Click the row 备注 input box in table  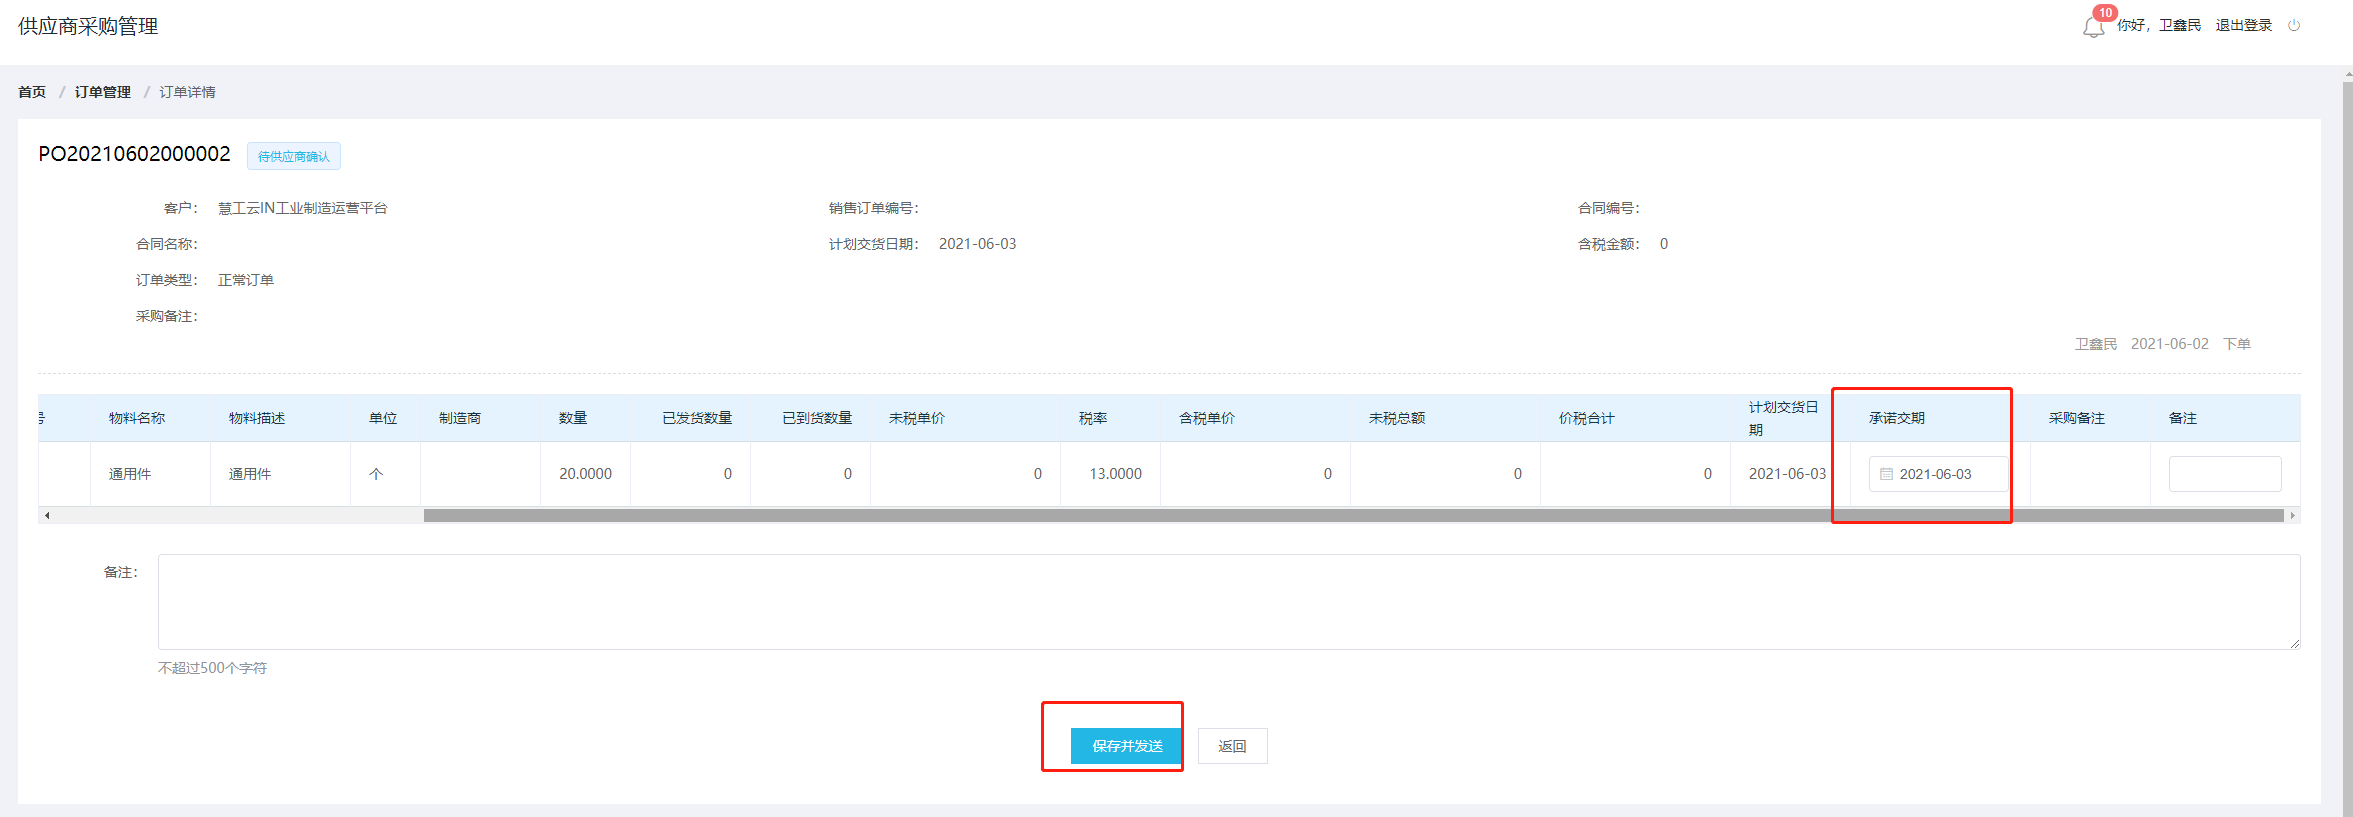2224,474
